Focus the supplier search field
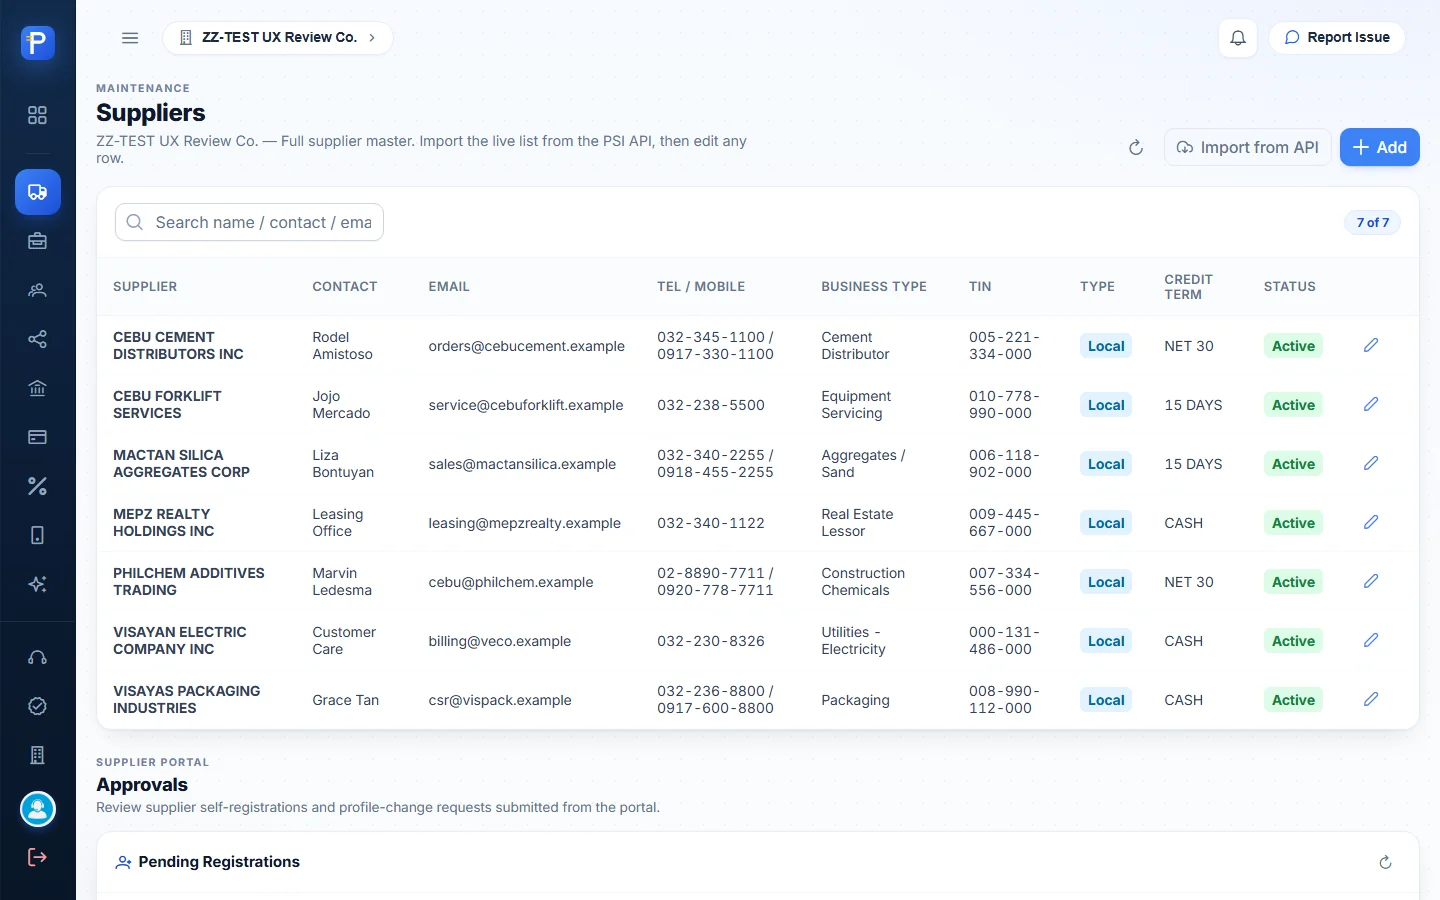This screenshot has height=900, width=1440. pyautogui.click(x=250, y=222)
